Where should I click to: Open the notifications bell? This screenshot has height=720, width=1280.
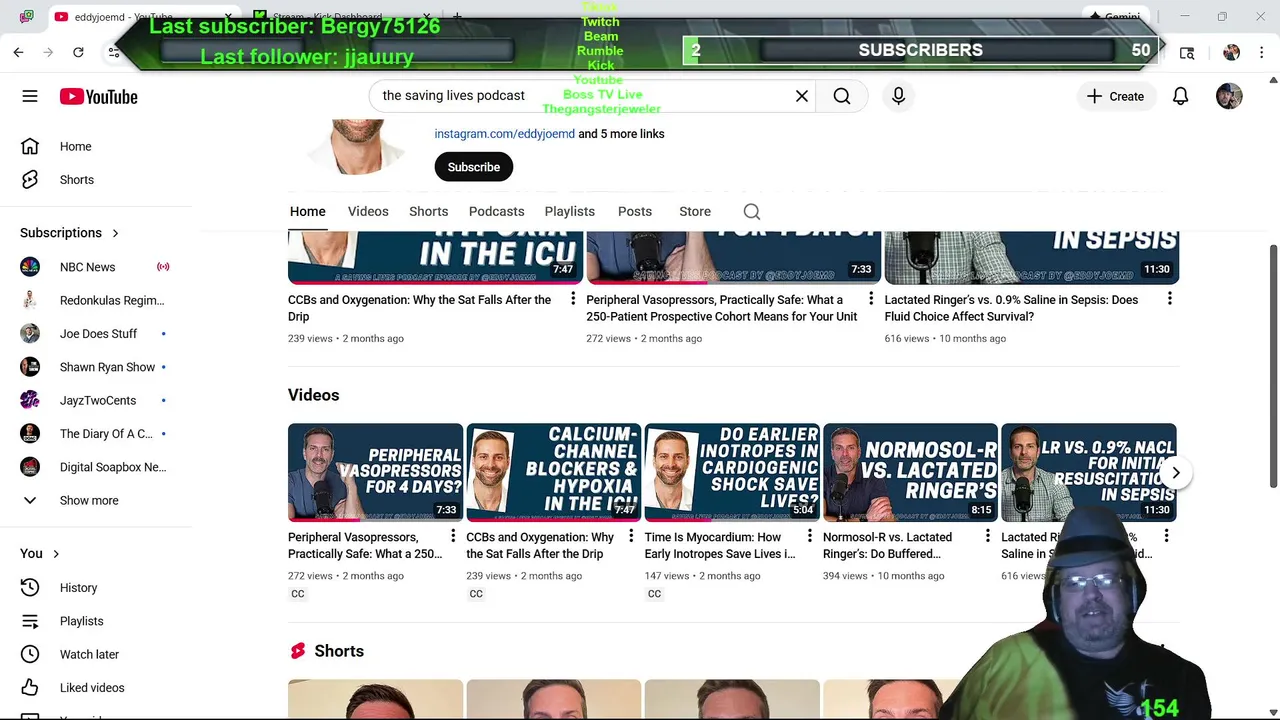click(x=1180, y=96)
